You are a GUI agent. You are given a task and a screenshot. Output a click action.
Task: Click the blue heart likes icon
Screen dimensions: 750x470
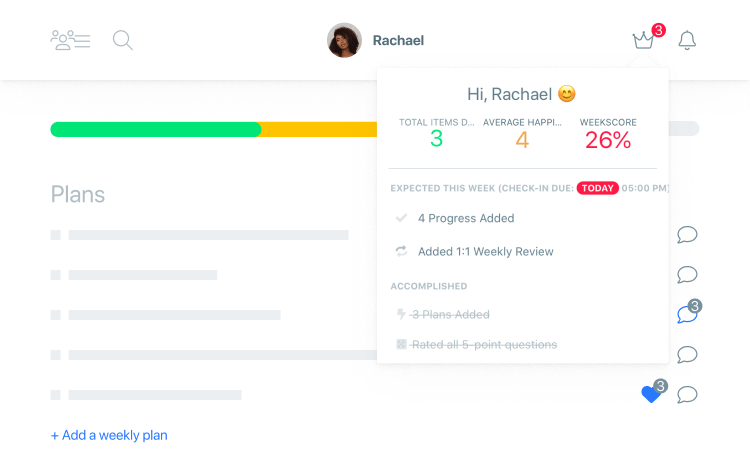coord(651,394)
